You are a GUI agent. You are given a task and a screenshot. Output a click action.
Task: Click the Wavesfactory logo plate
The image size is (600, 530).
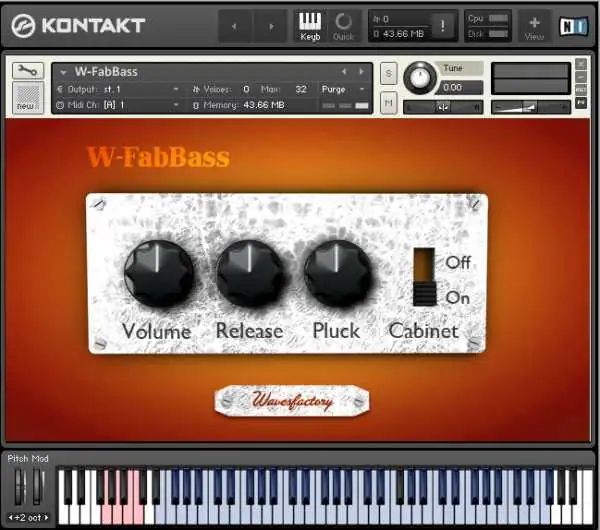[x=292, y=401]
